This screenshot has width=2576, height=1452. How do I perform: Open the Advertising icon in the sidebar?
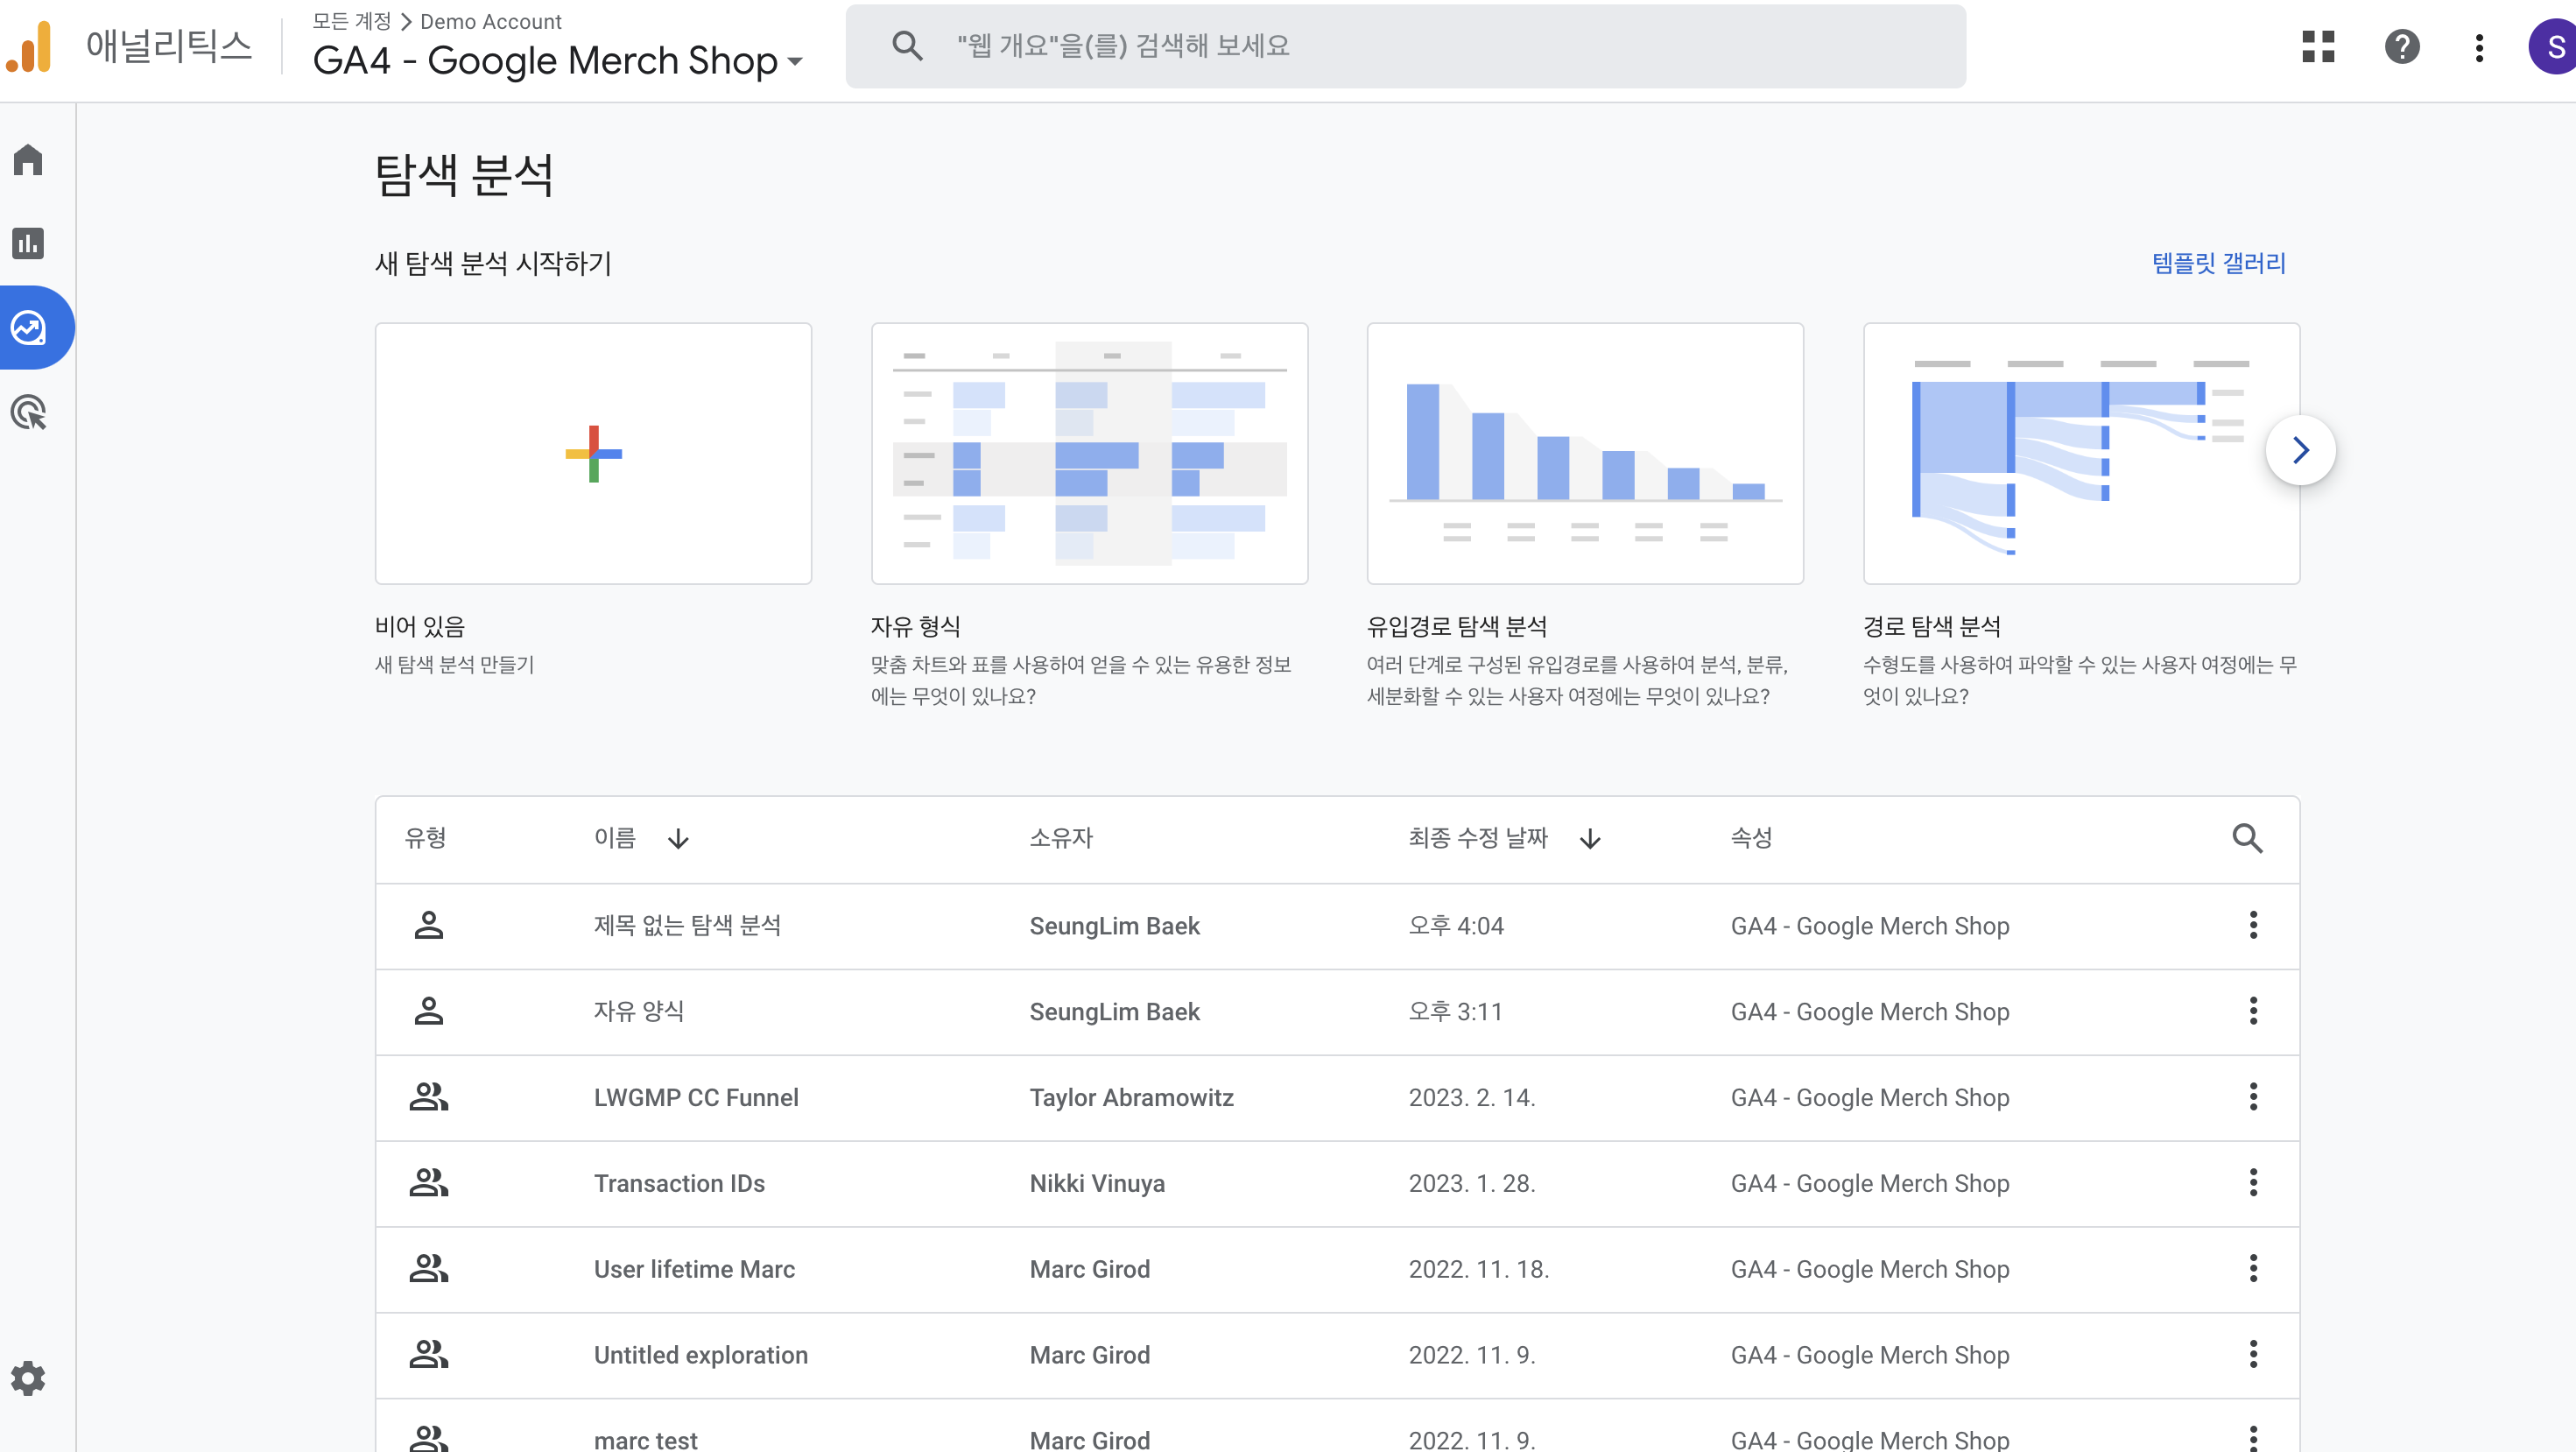tap(28, 411)
